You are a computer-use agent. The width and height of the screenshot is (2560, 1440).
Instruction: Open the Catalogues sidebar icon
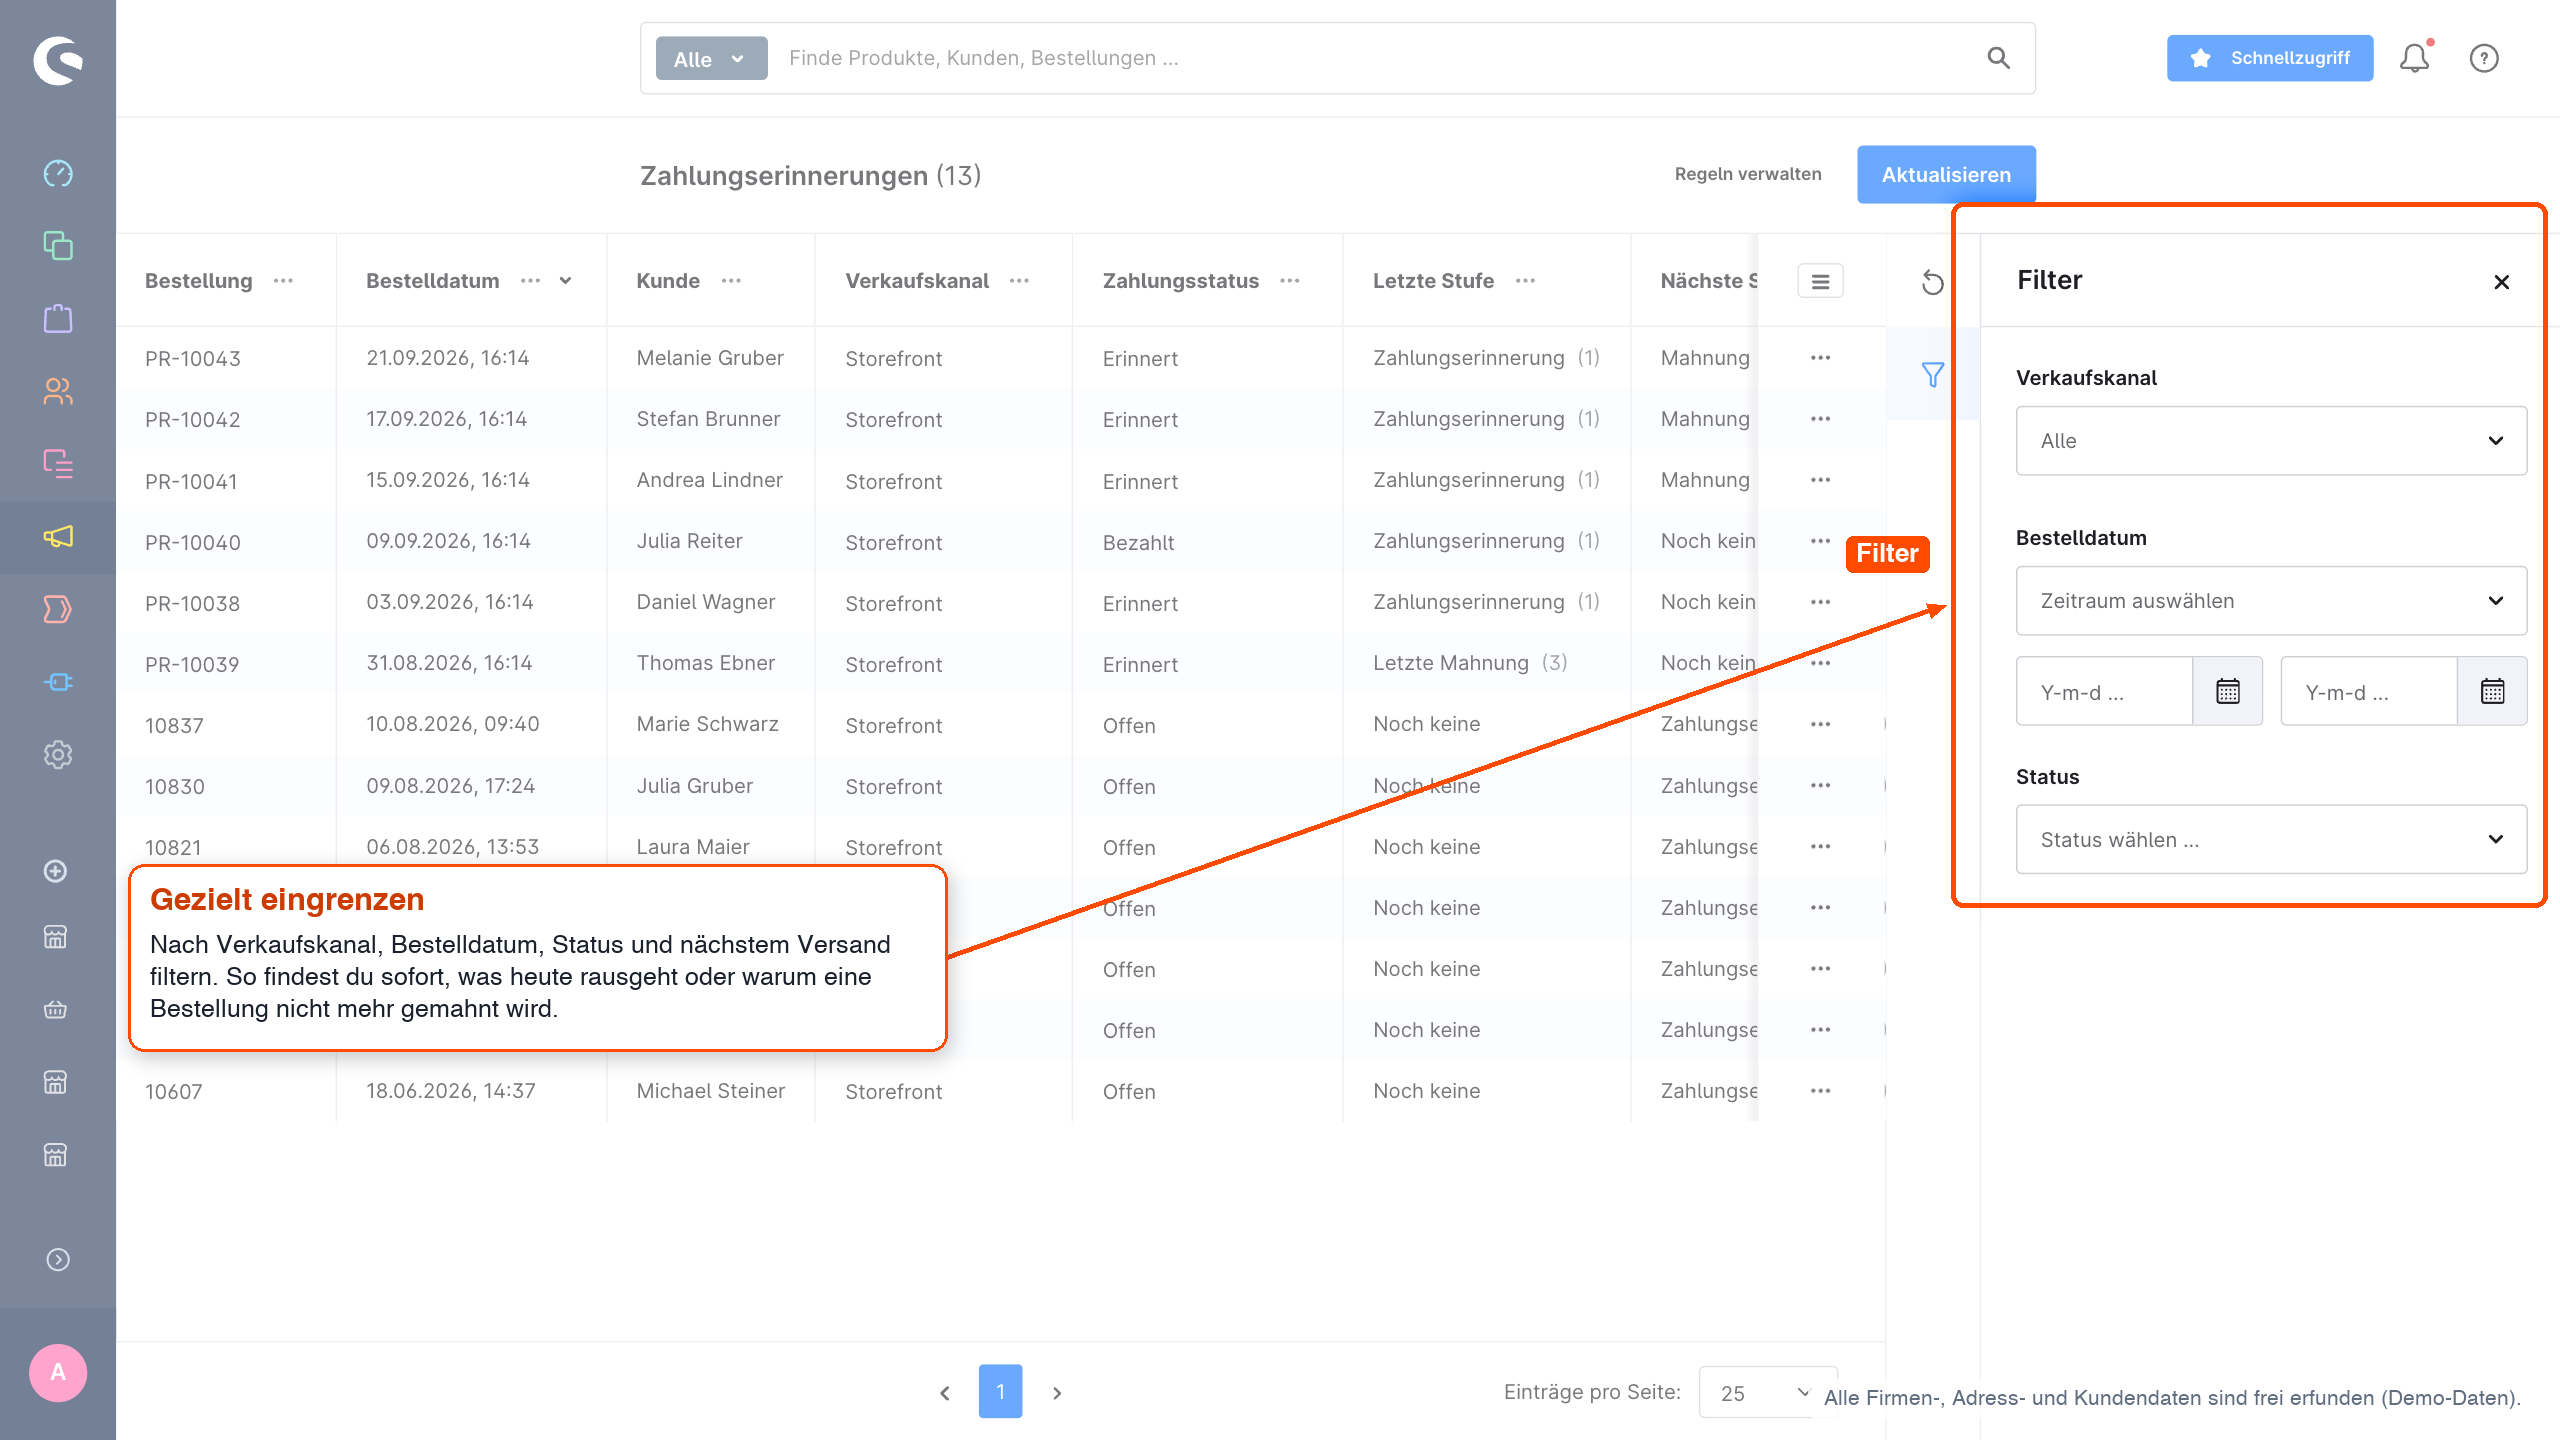pos(58,245)
